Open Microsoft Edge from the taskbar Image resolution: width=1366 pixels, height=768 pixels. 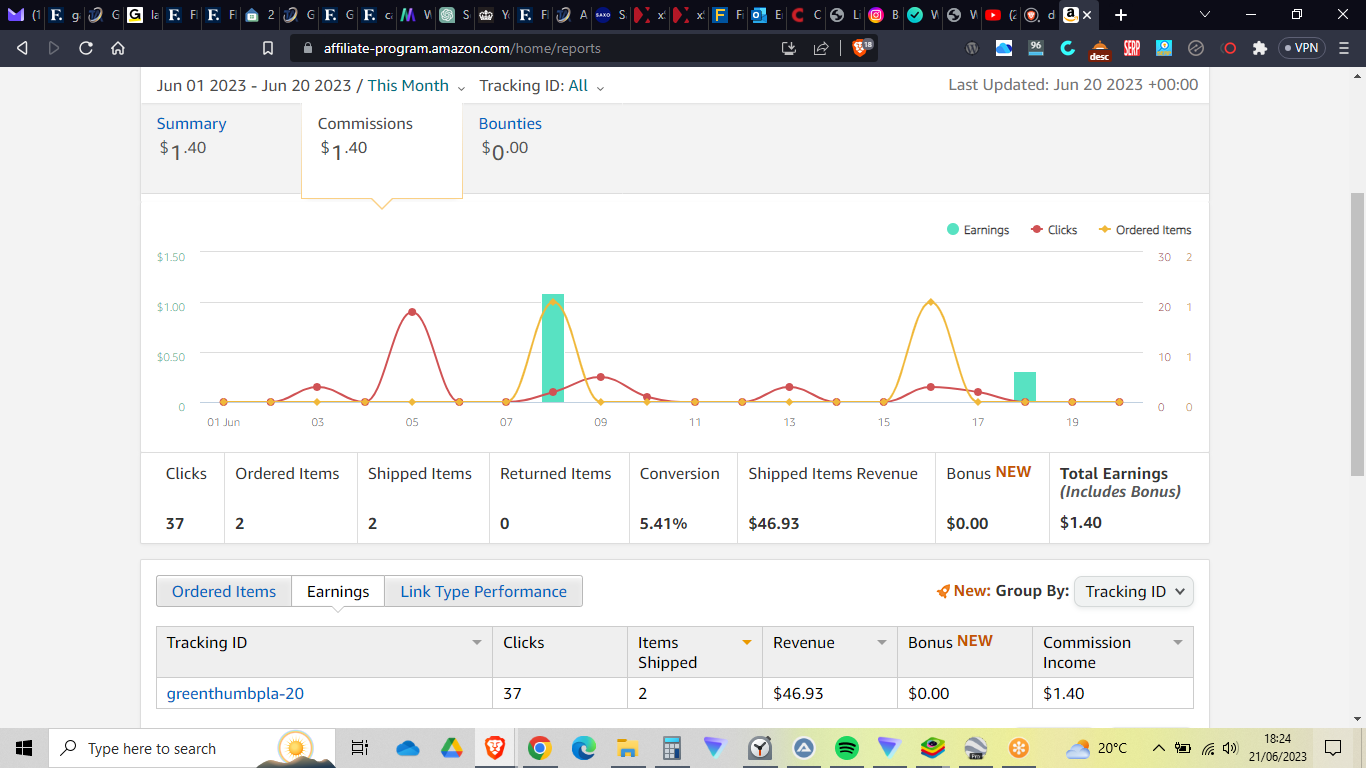(584, 748)
